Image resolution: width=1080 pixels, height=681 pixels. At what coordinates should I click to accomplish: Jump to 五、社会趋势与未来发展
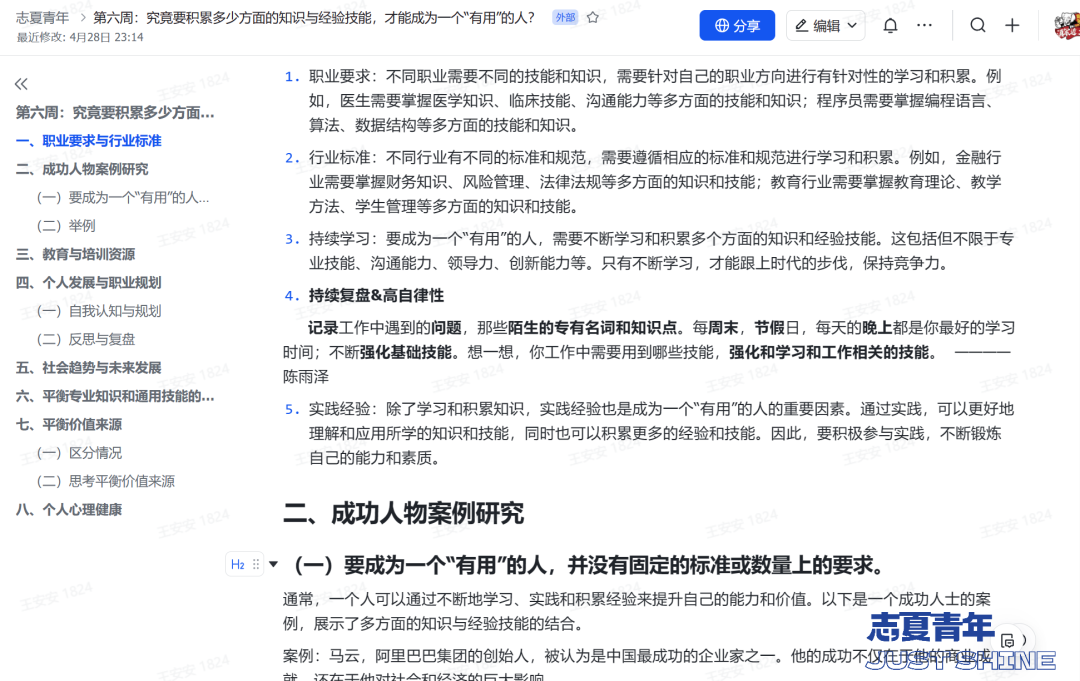pos(89,368)
